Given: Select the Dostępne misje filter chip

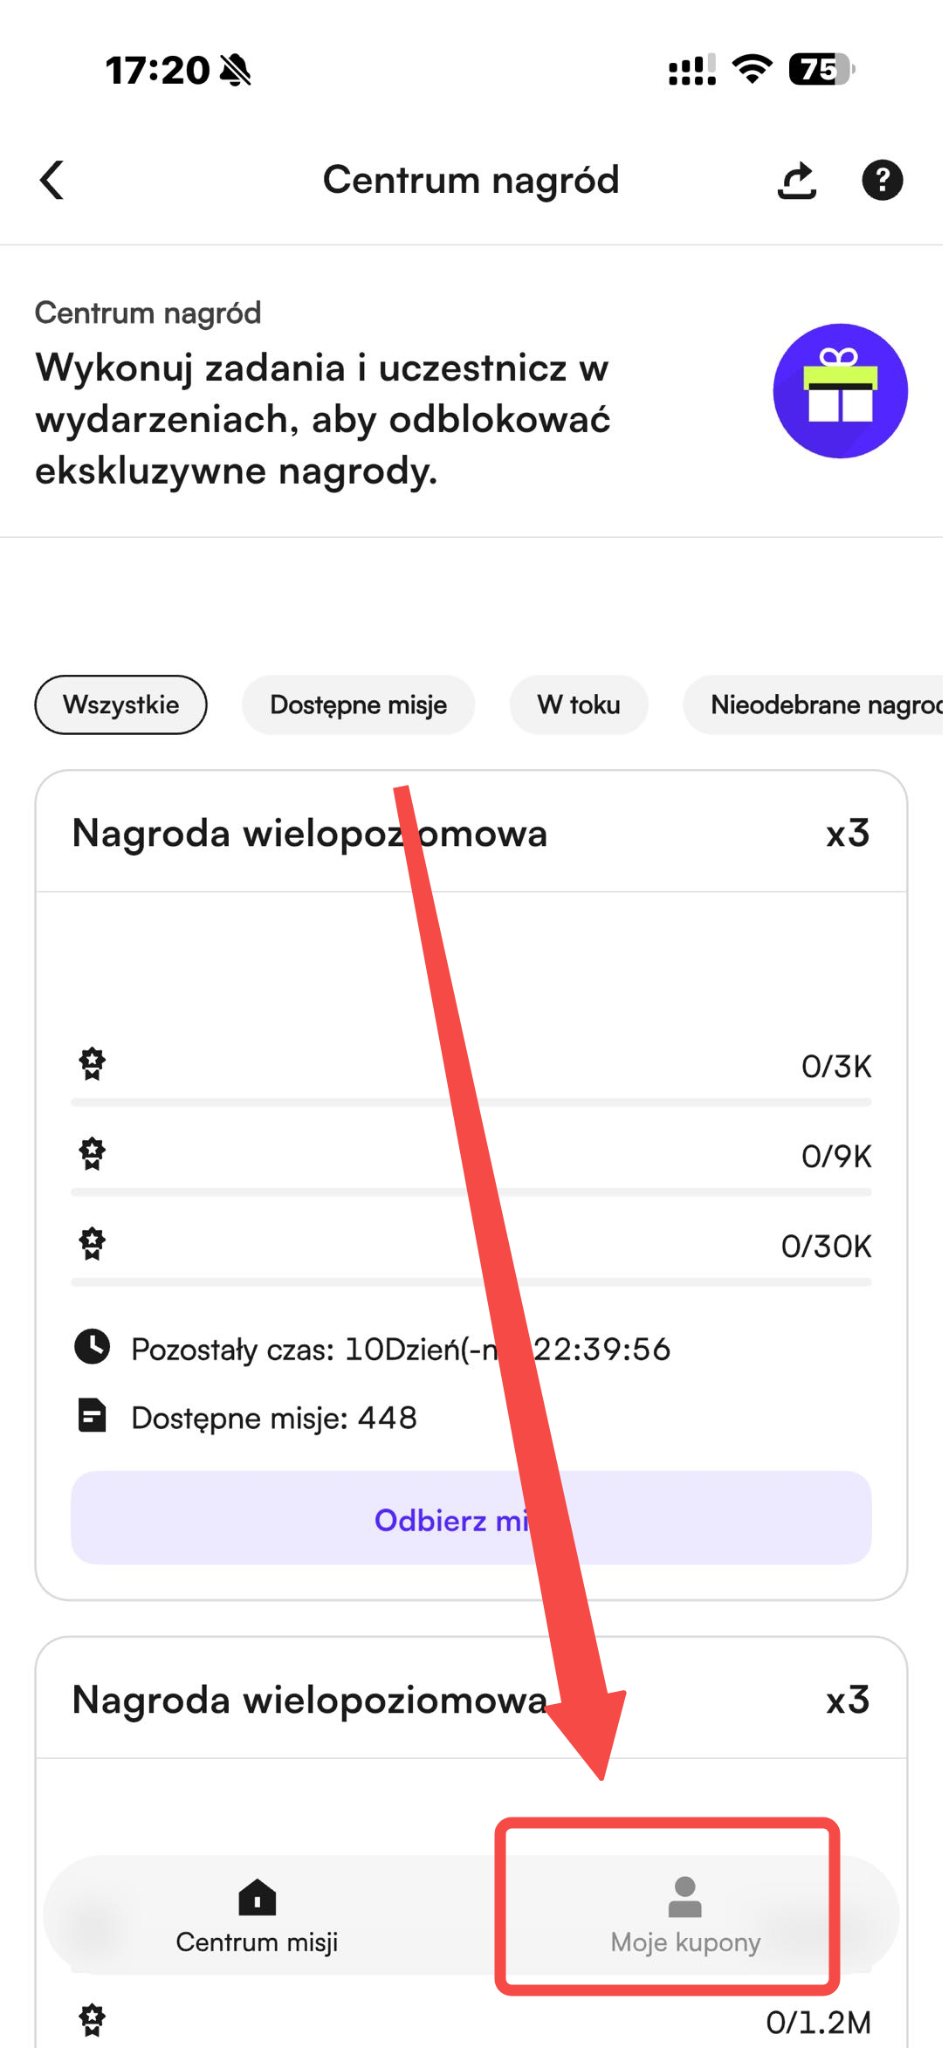Looking at the screenshot, I should (x=358, y=705).
